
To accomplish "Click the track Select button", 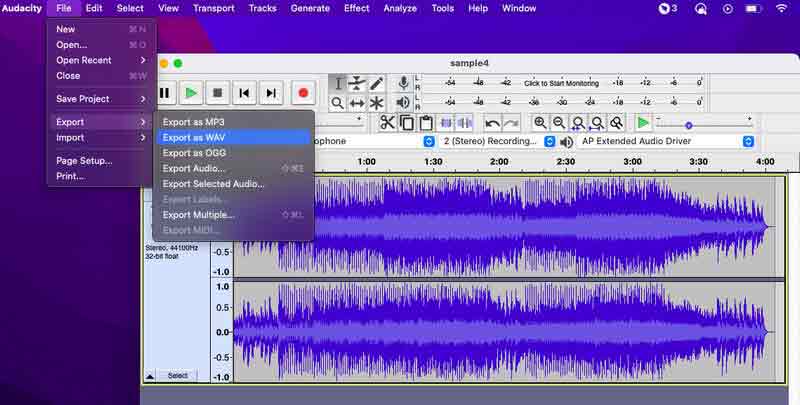I will (x=178, y=375).
